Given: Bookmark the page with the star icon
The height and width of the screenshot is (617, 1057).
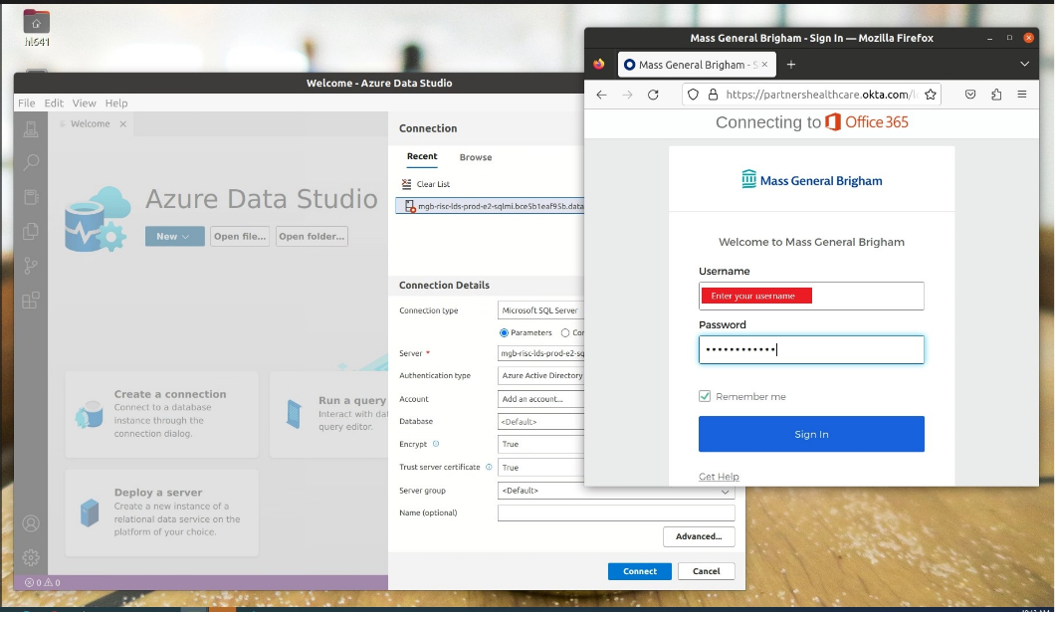Looking at the screenshot, I should [x=930, y=95].
